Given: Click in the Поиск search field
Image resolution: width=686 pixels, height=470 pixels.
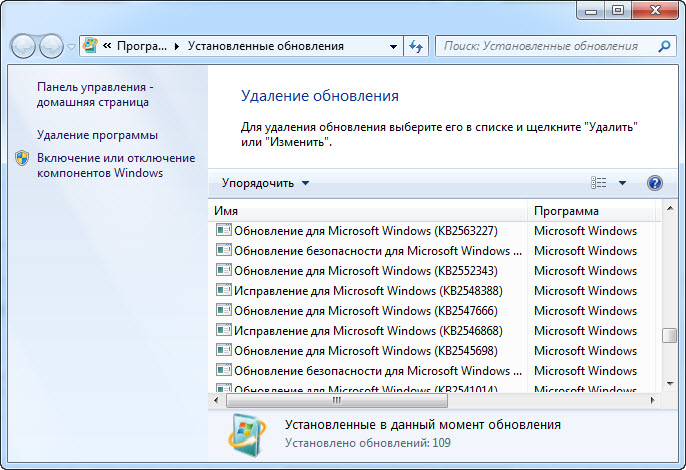Looking at the screenshot, I should (x=545, y=46).
